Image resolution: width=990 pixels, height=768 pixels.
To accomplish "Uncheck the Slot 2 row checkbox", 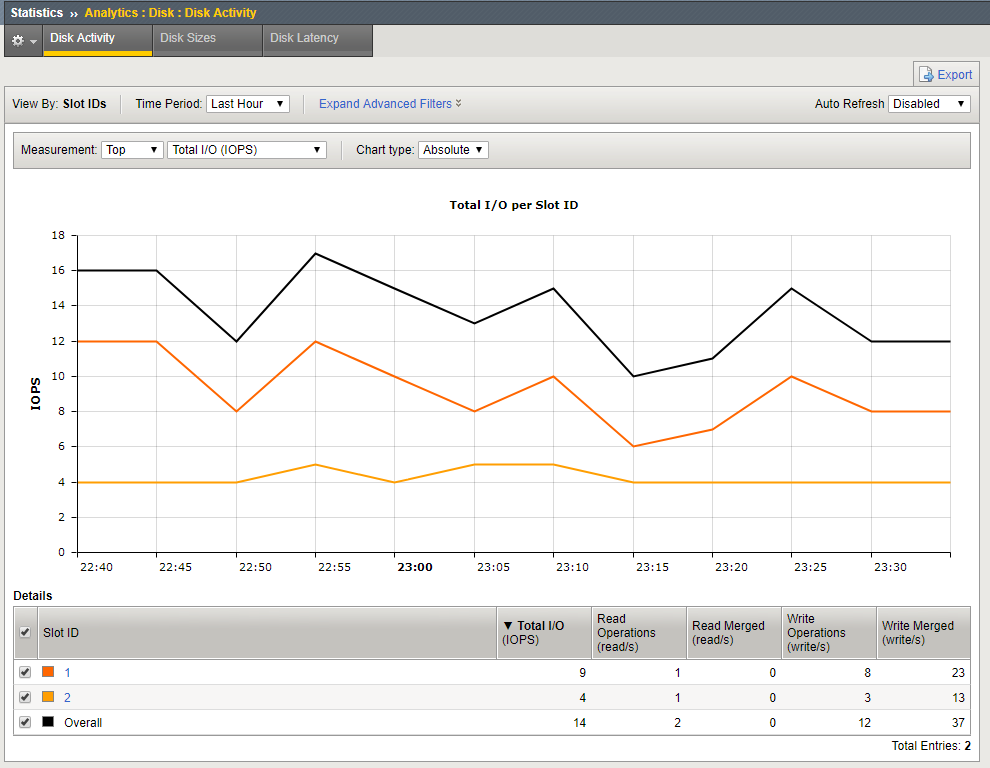I will pos(25,697).
